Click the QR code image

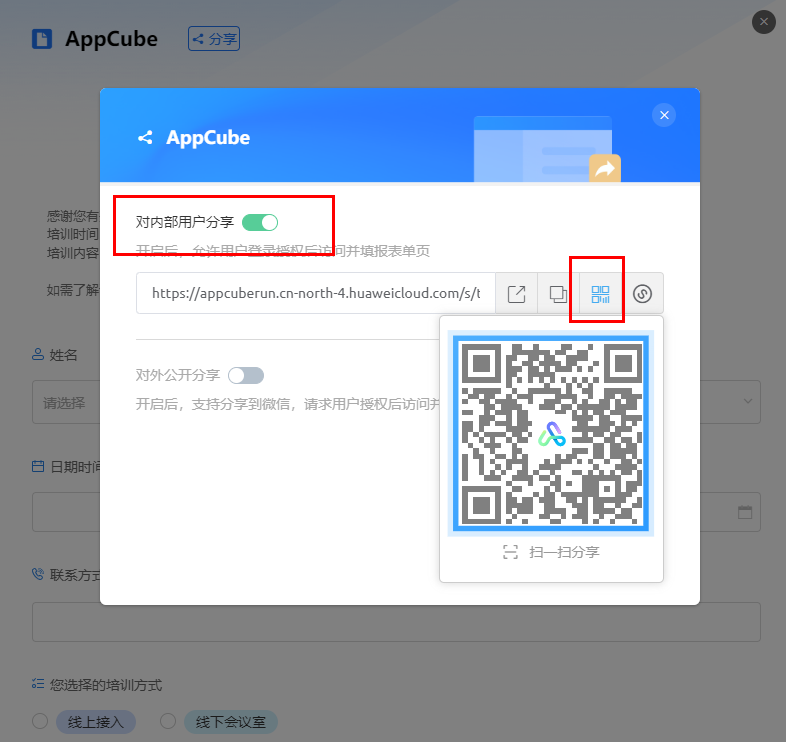coord(550,433)
